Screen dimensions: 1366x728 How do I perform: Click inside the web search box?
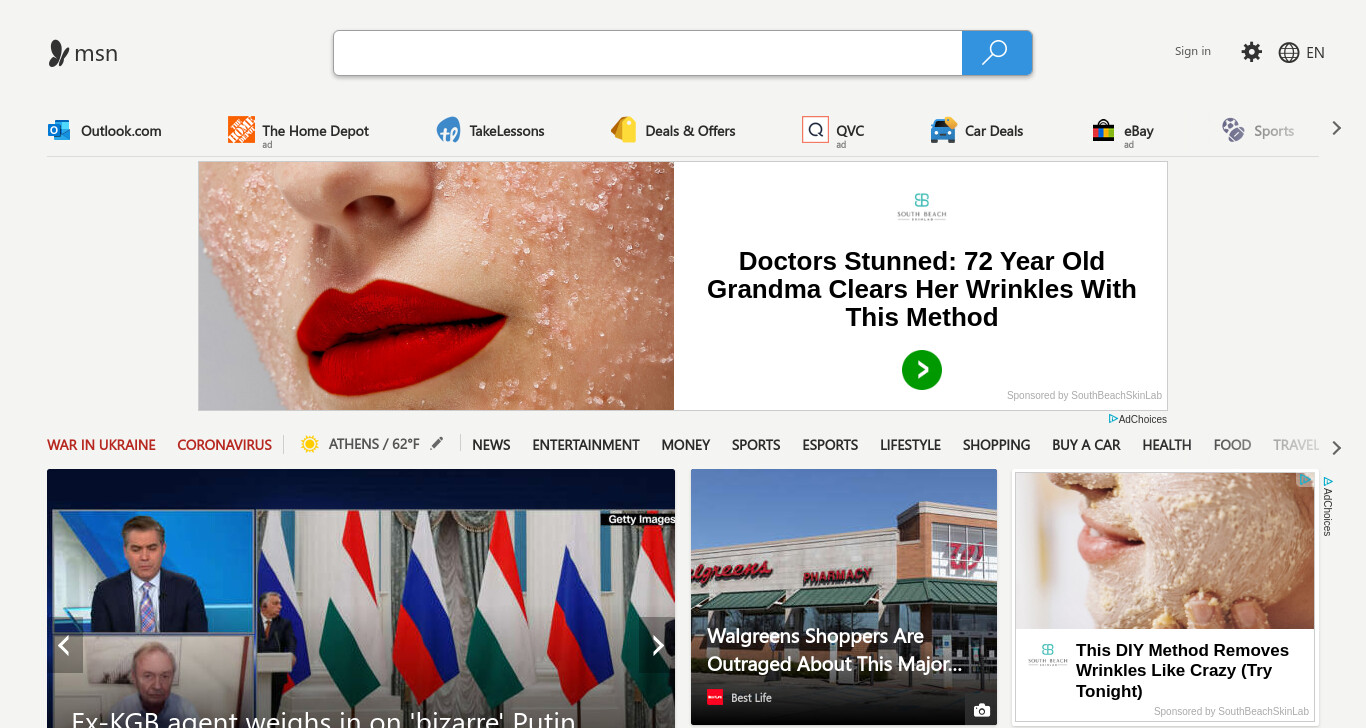648,53
